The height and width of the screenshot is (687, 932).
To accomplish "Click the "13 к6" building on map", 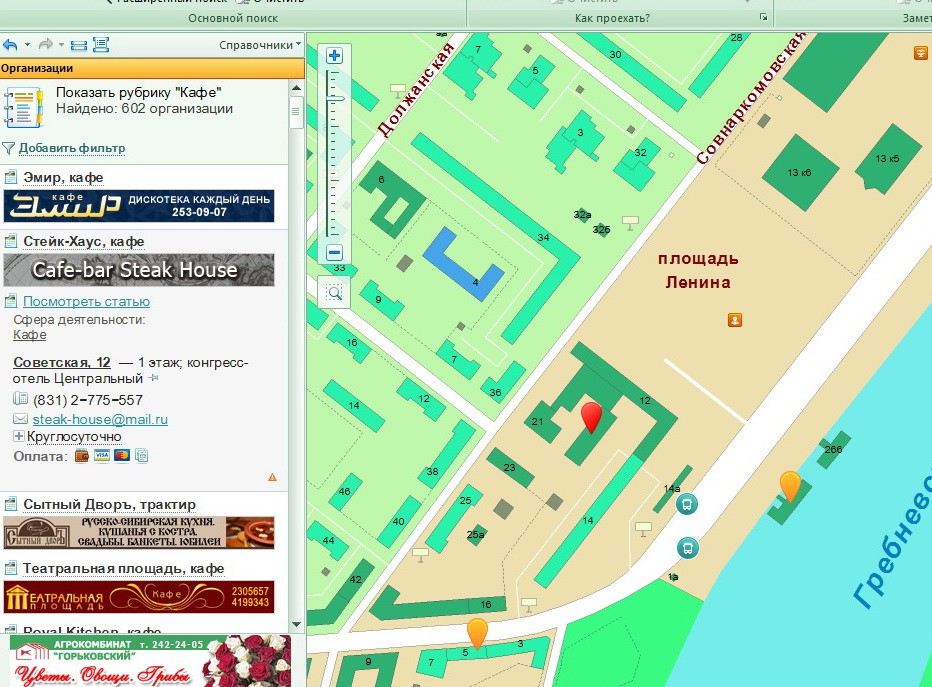I will [799, 173].
